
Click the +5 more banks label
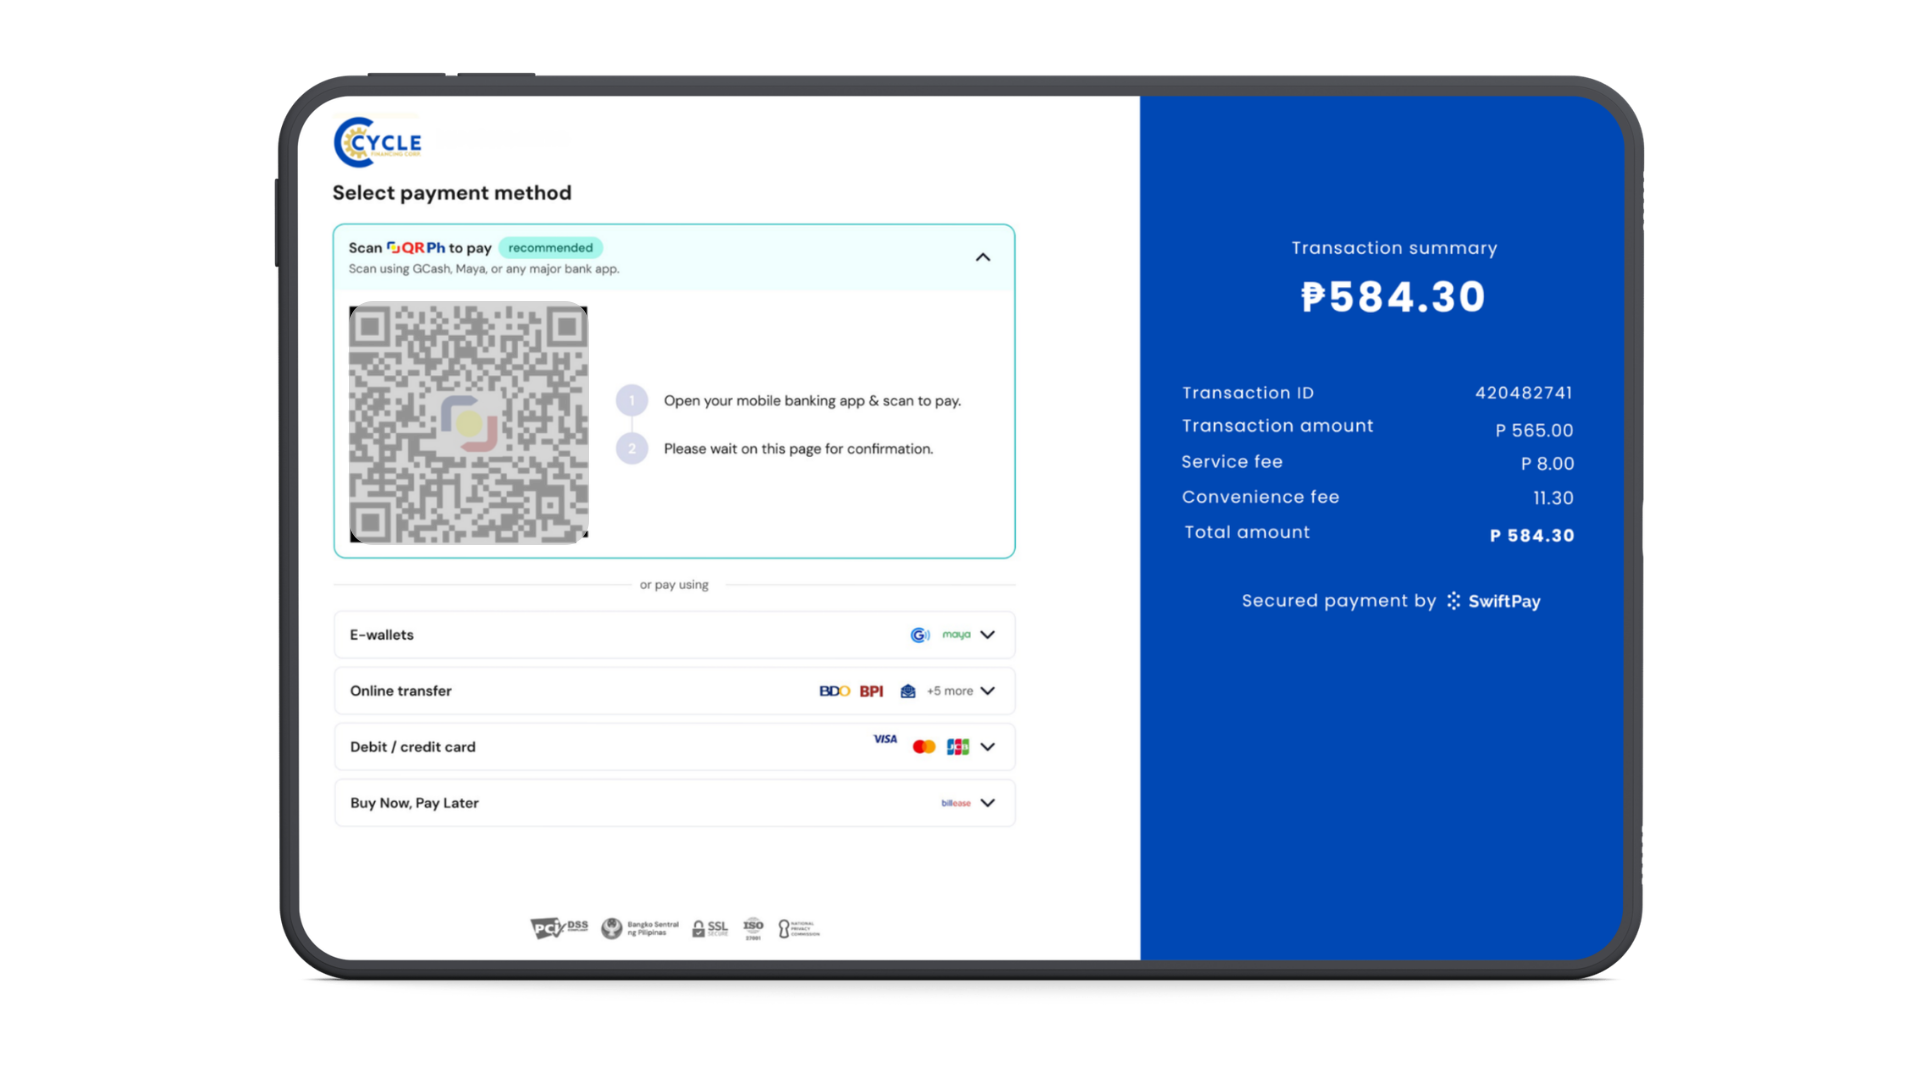tap(950, 691)
